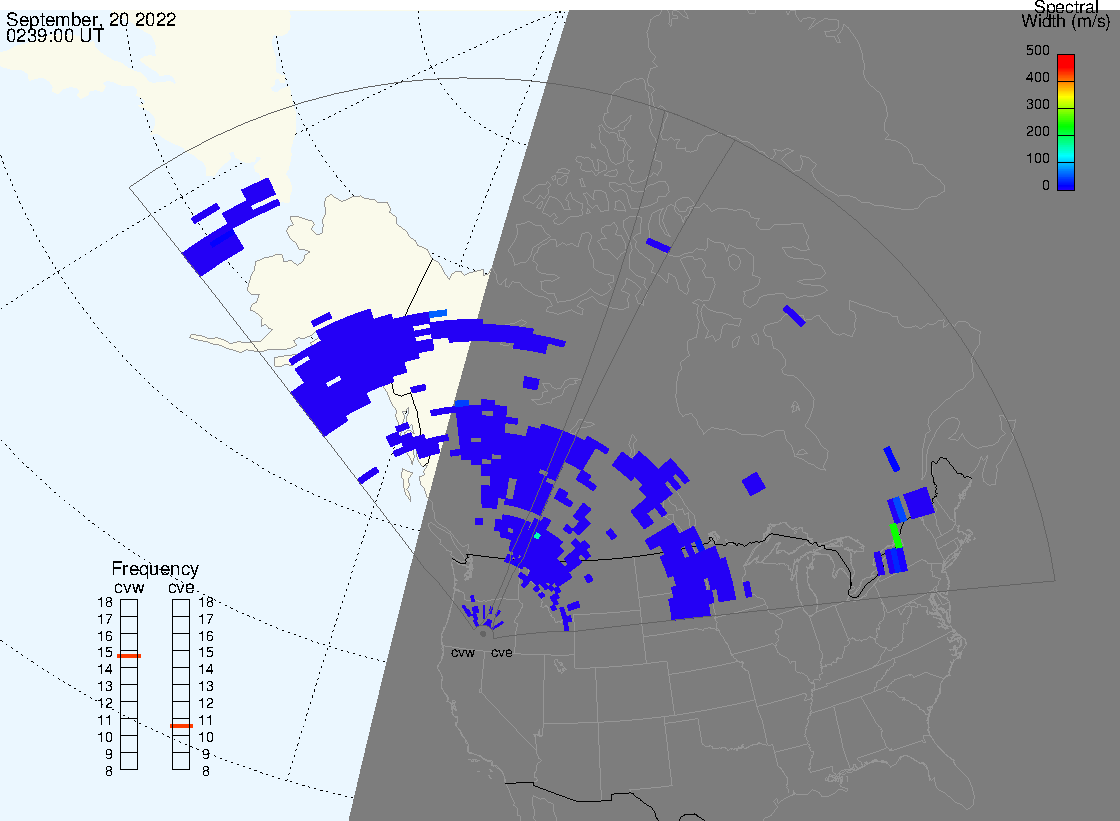Click the '400' value on color scale

[x=1038, y=77]
